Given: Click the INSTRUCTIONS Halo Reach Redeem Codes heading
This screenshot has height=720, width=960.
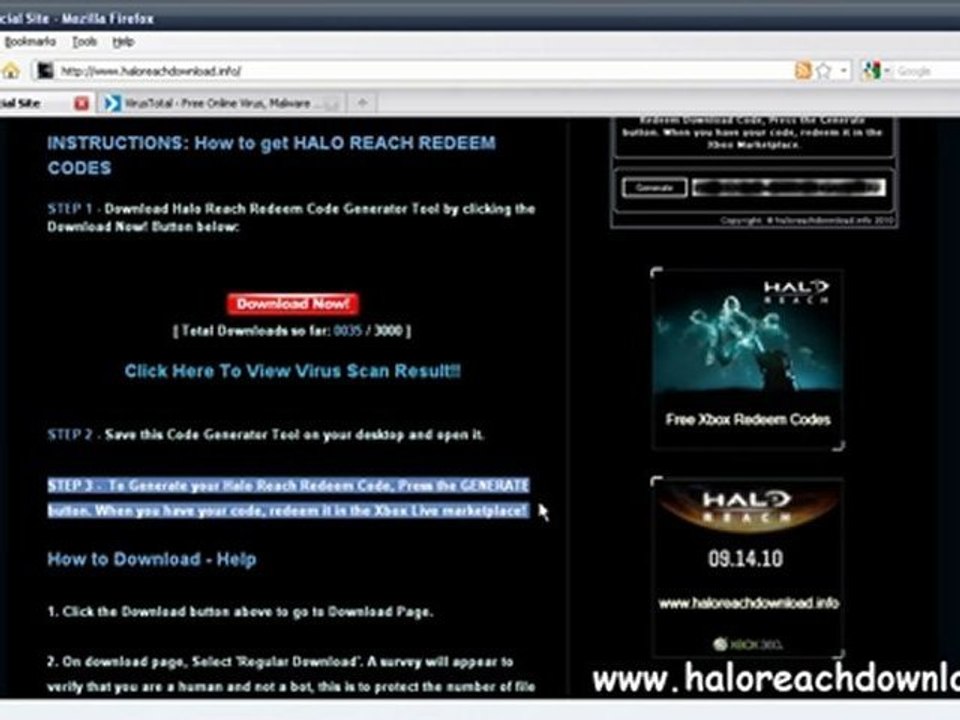Looking at the screenshot, I should [x=271, y=155].
